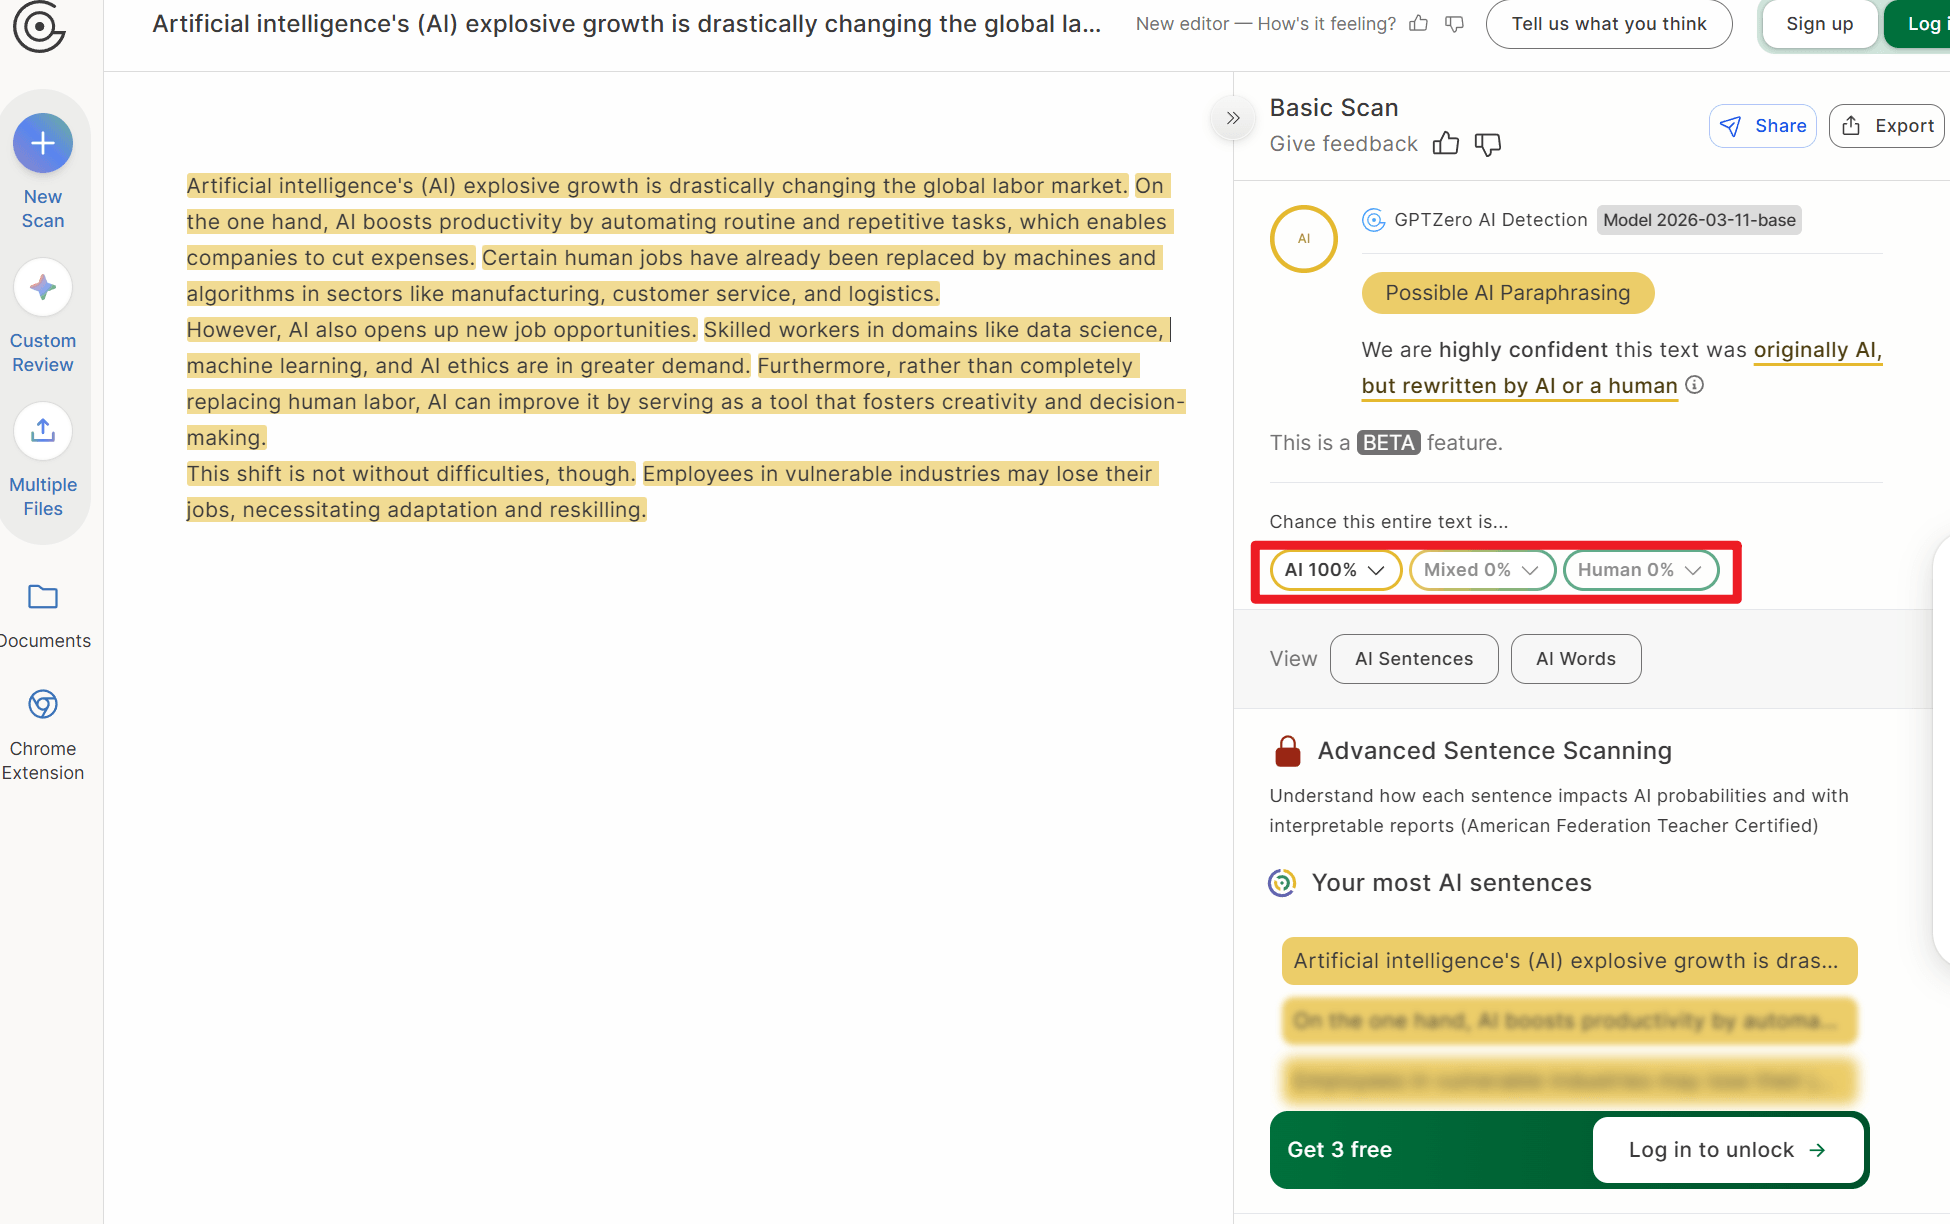1950x1224 pixels.
Task: Expand the Human 0% dropdown
Action: [x=1640, y=570]
